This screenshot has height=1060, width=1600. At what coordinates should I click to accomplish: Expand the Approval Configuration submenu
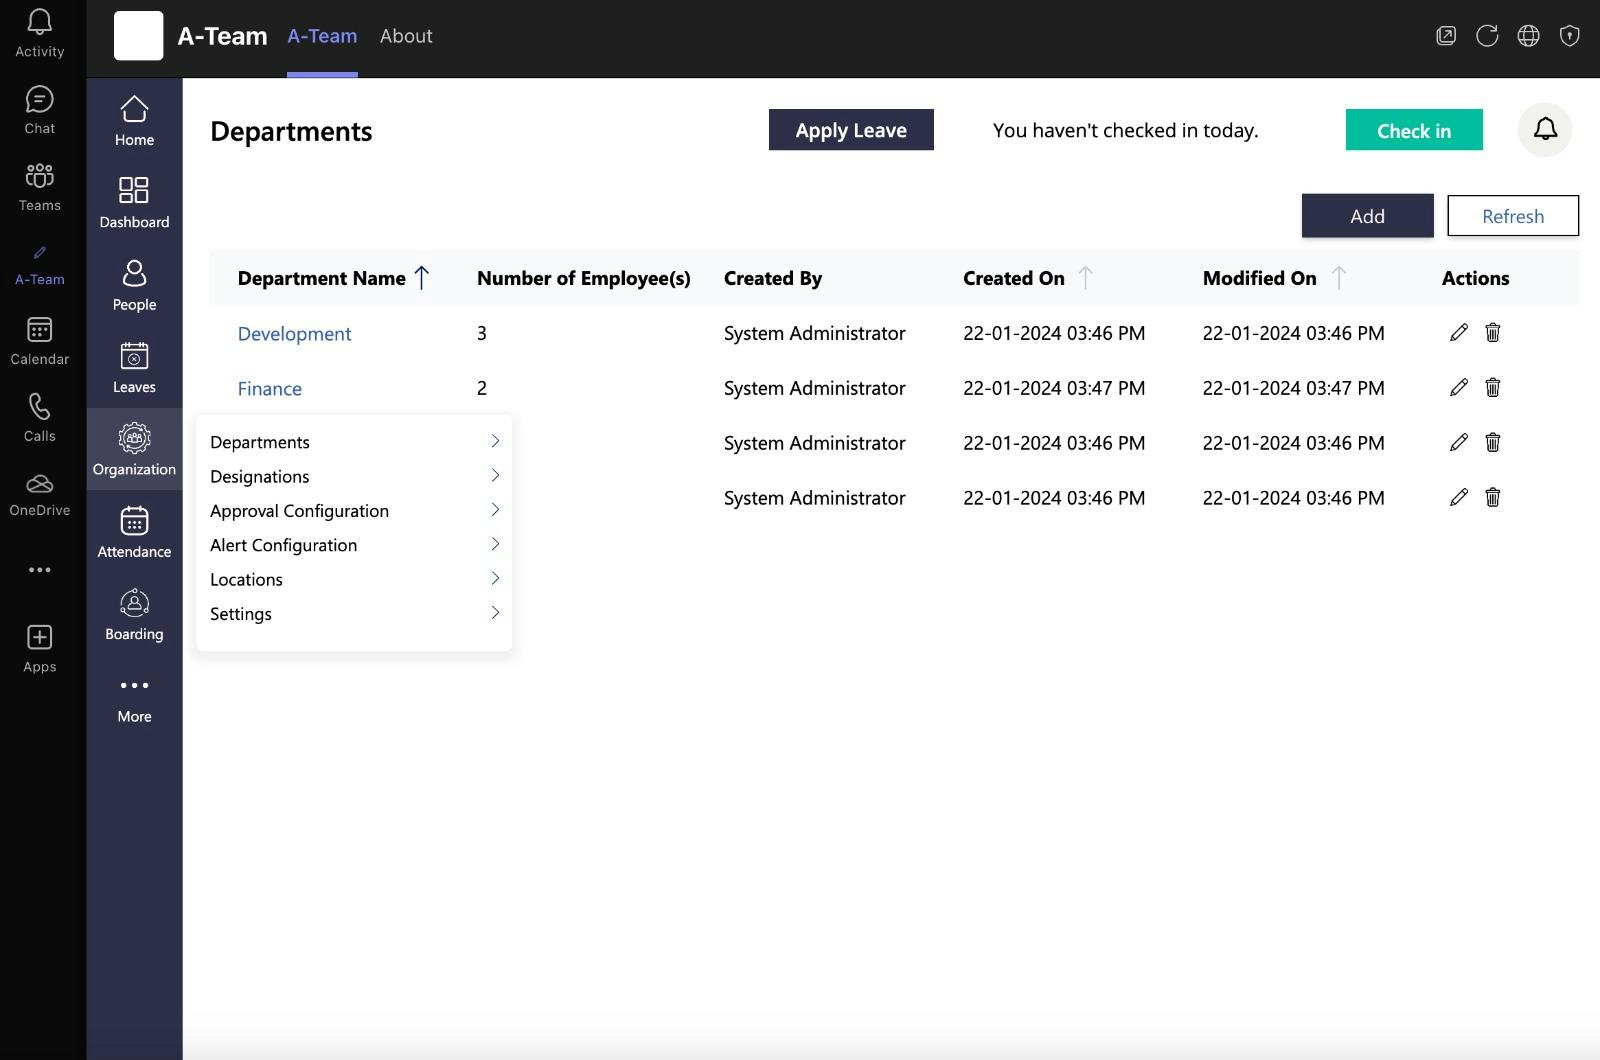tap(494, 510)
